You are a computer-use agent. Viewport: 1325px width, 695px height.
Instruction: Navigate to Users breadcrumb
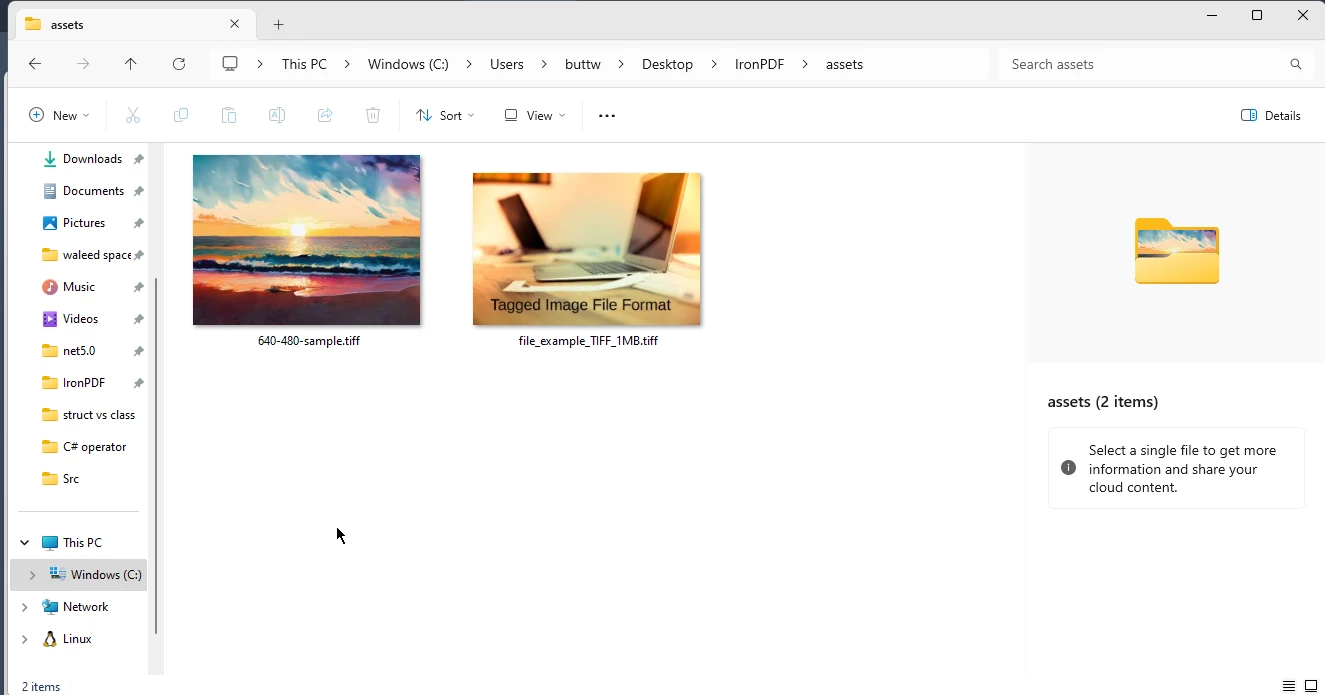coord(507,64)
